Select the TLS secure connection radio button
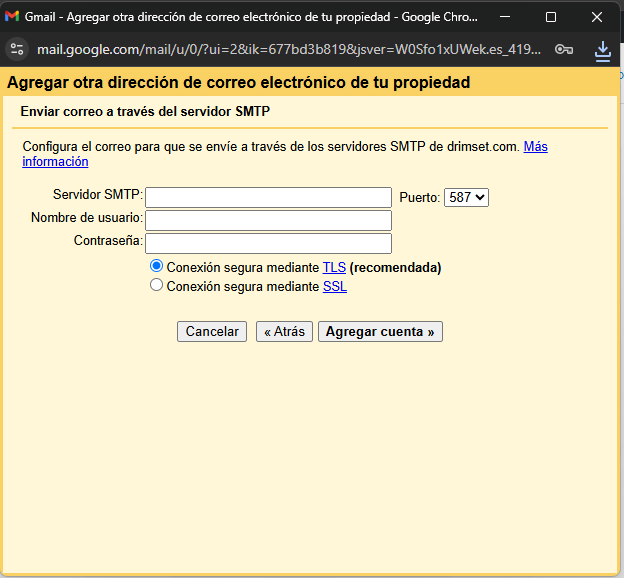624x578 pixels. click(x=156, y=267)
